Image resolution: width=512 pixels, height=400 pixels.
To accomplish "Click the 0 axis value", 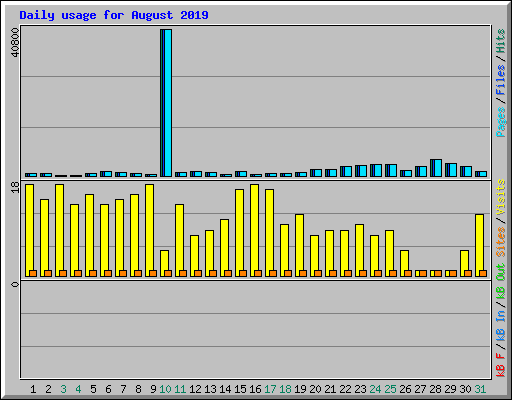I will pos(15,284).
